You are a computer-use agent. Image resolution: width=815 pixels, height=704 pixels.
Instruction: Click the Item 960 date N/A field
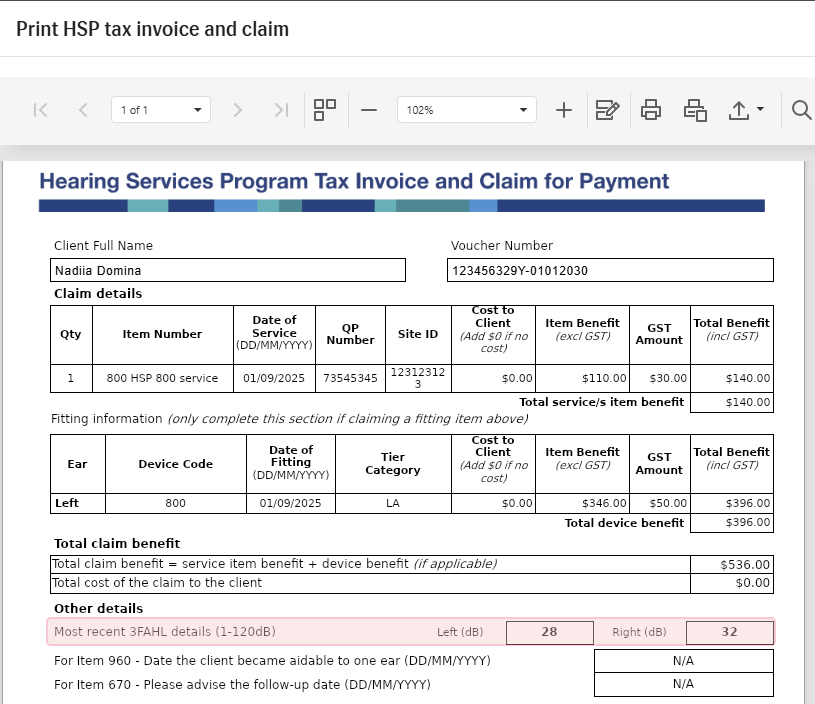(x=683, y=661)
